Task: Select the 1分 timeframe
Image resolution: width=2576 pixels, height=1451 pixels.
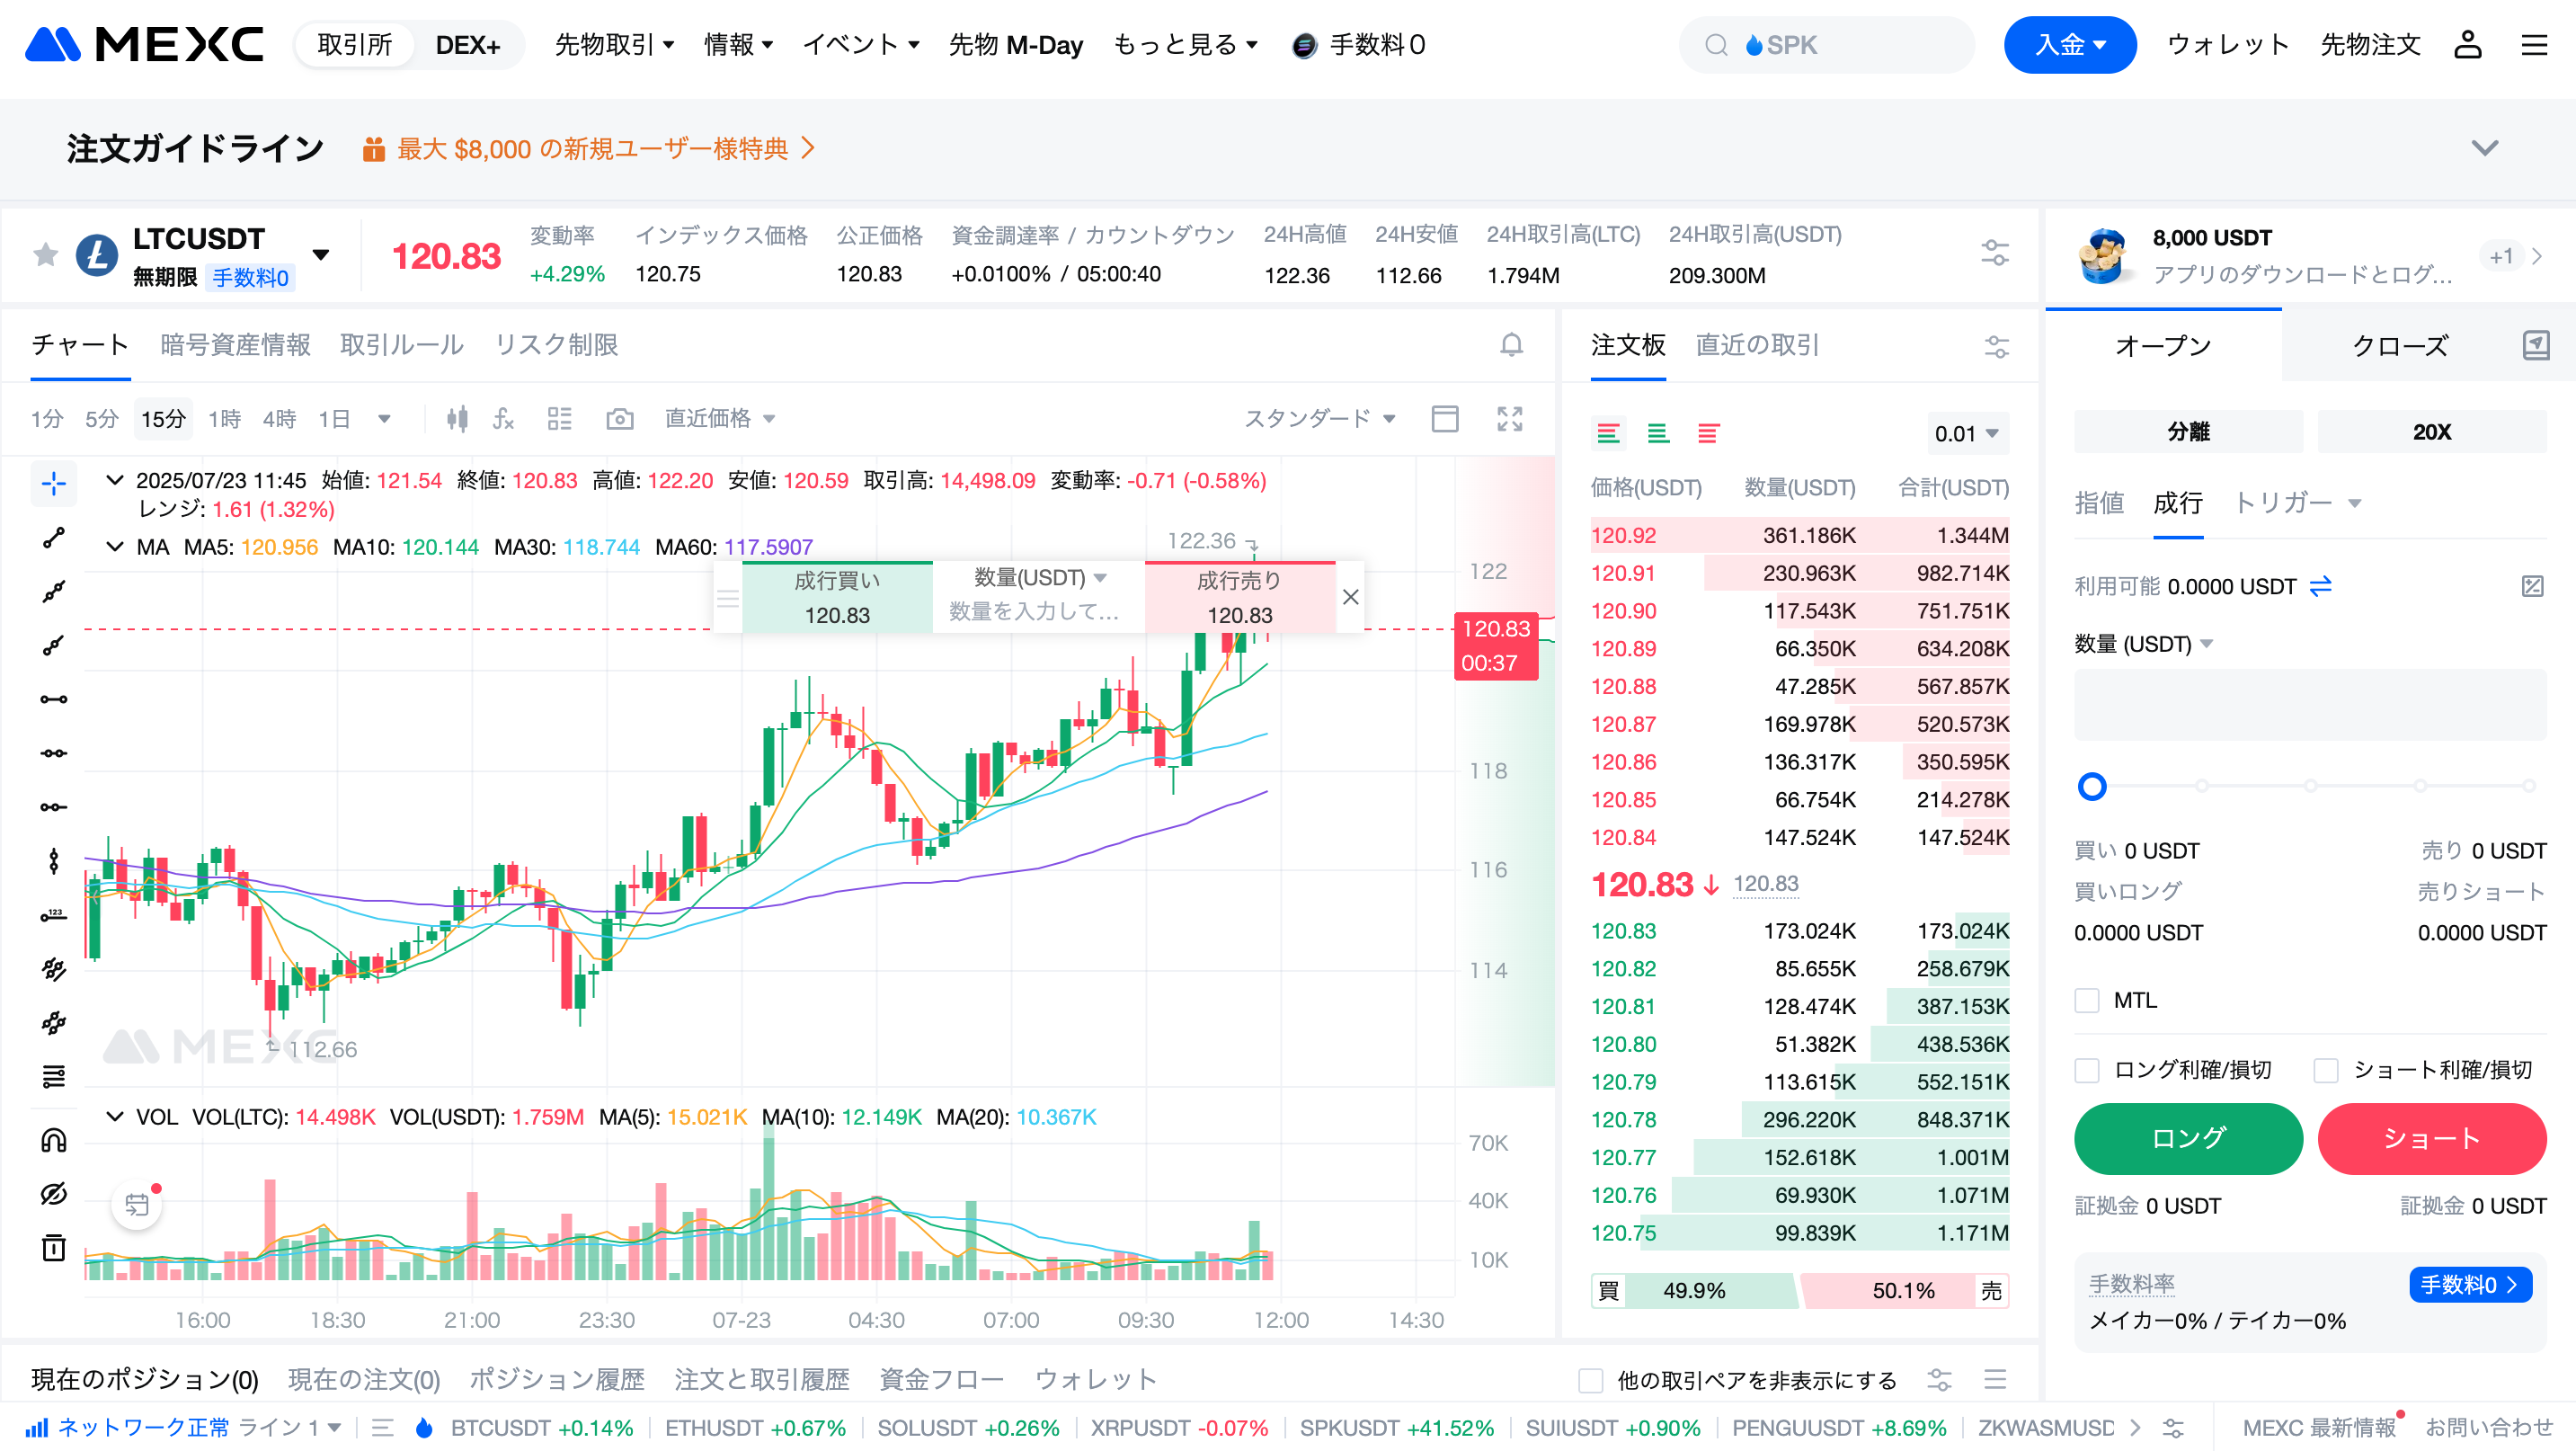Action: pyautogui.click(x=47, y=418)
